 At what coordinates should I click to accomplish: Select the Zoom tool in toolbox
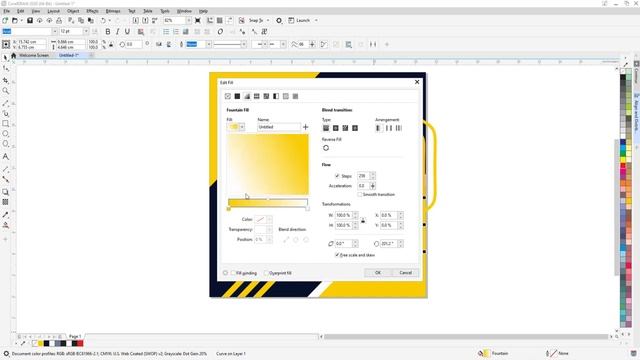(5, 91)
